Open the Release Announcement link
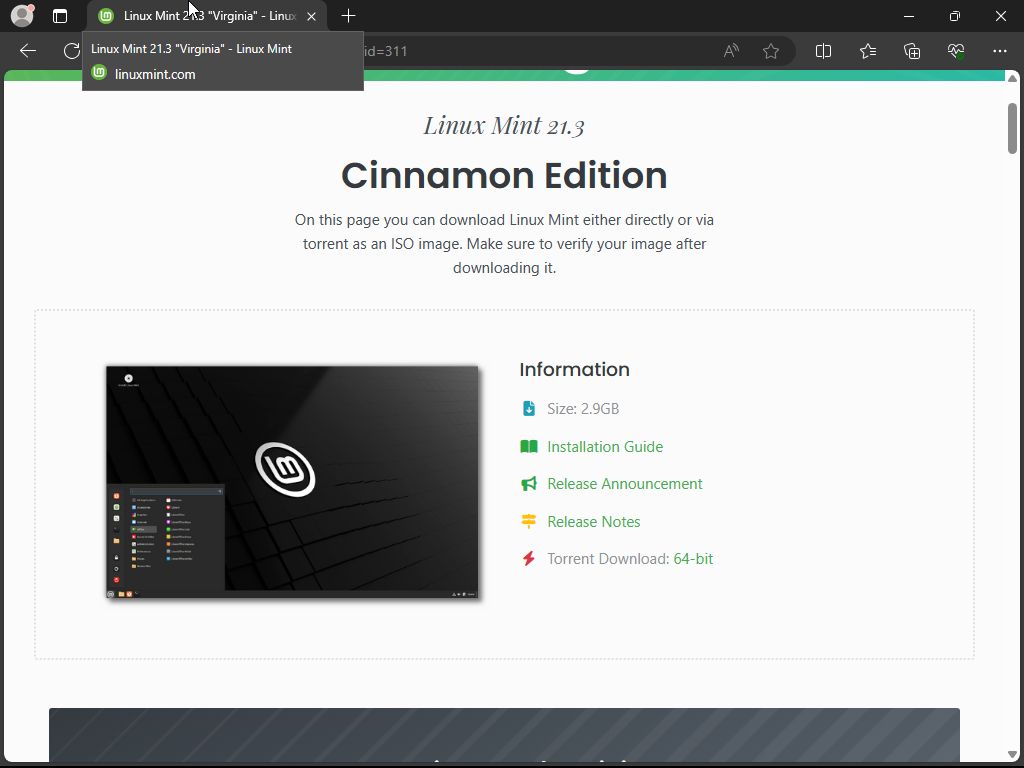1024x768 pixels. click(x=624, y=484)
